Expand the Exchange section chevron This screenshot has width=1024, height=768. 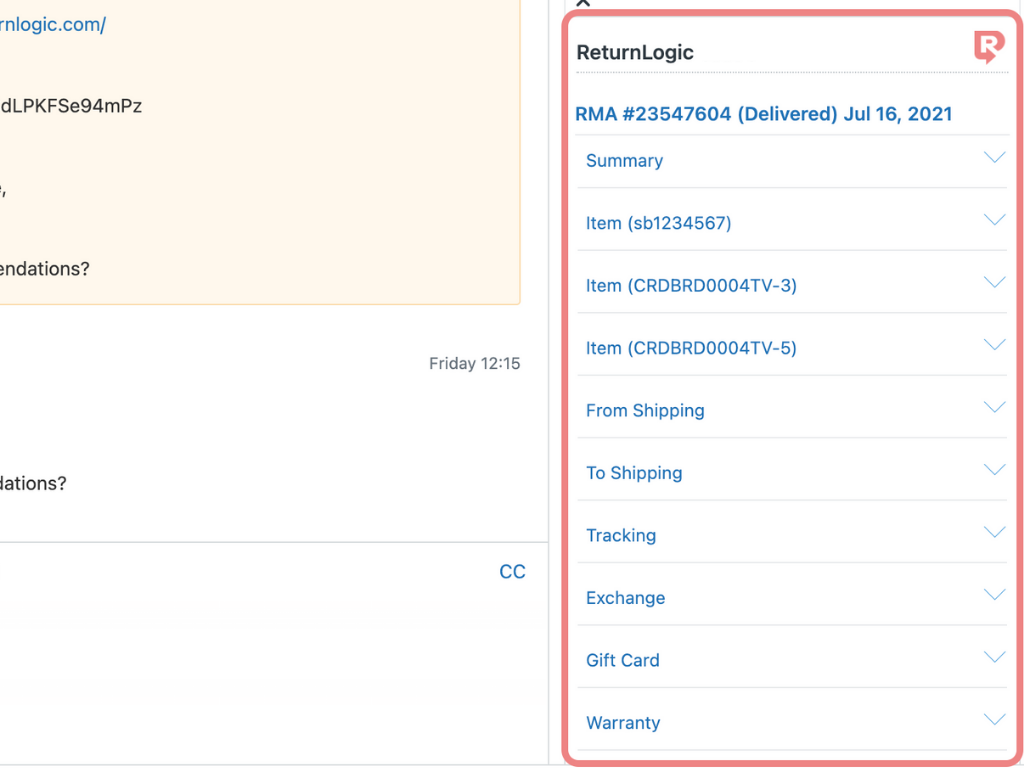(993, 595)
